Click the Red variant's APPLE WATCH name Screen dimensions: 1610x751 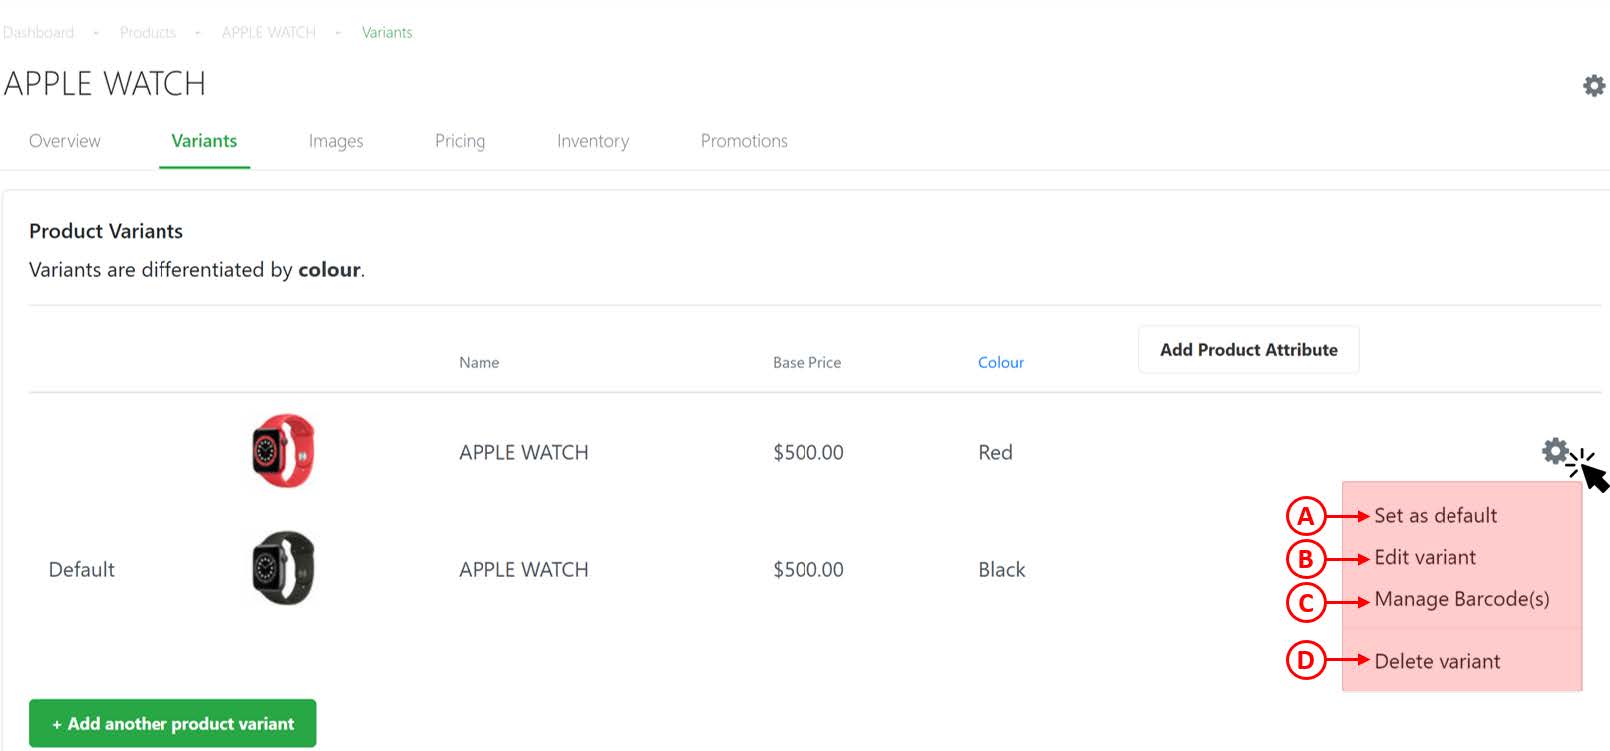524,452
